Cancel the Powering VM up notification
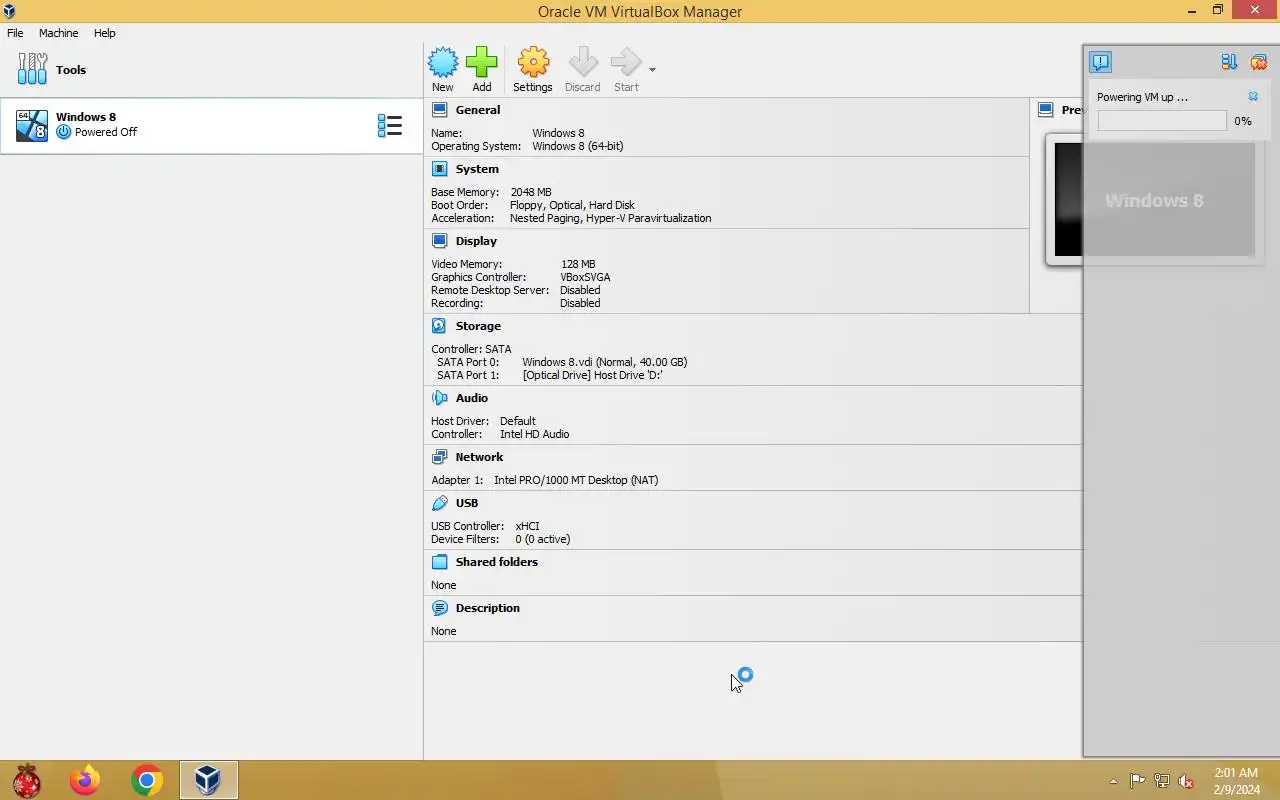 (1253, 97)
